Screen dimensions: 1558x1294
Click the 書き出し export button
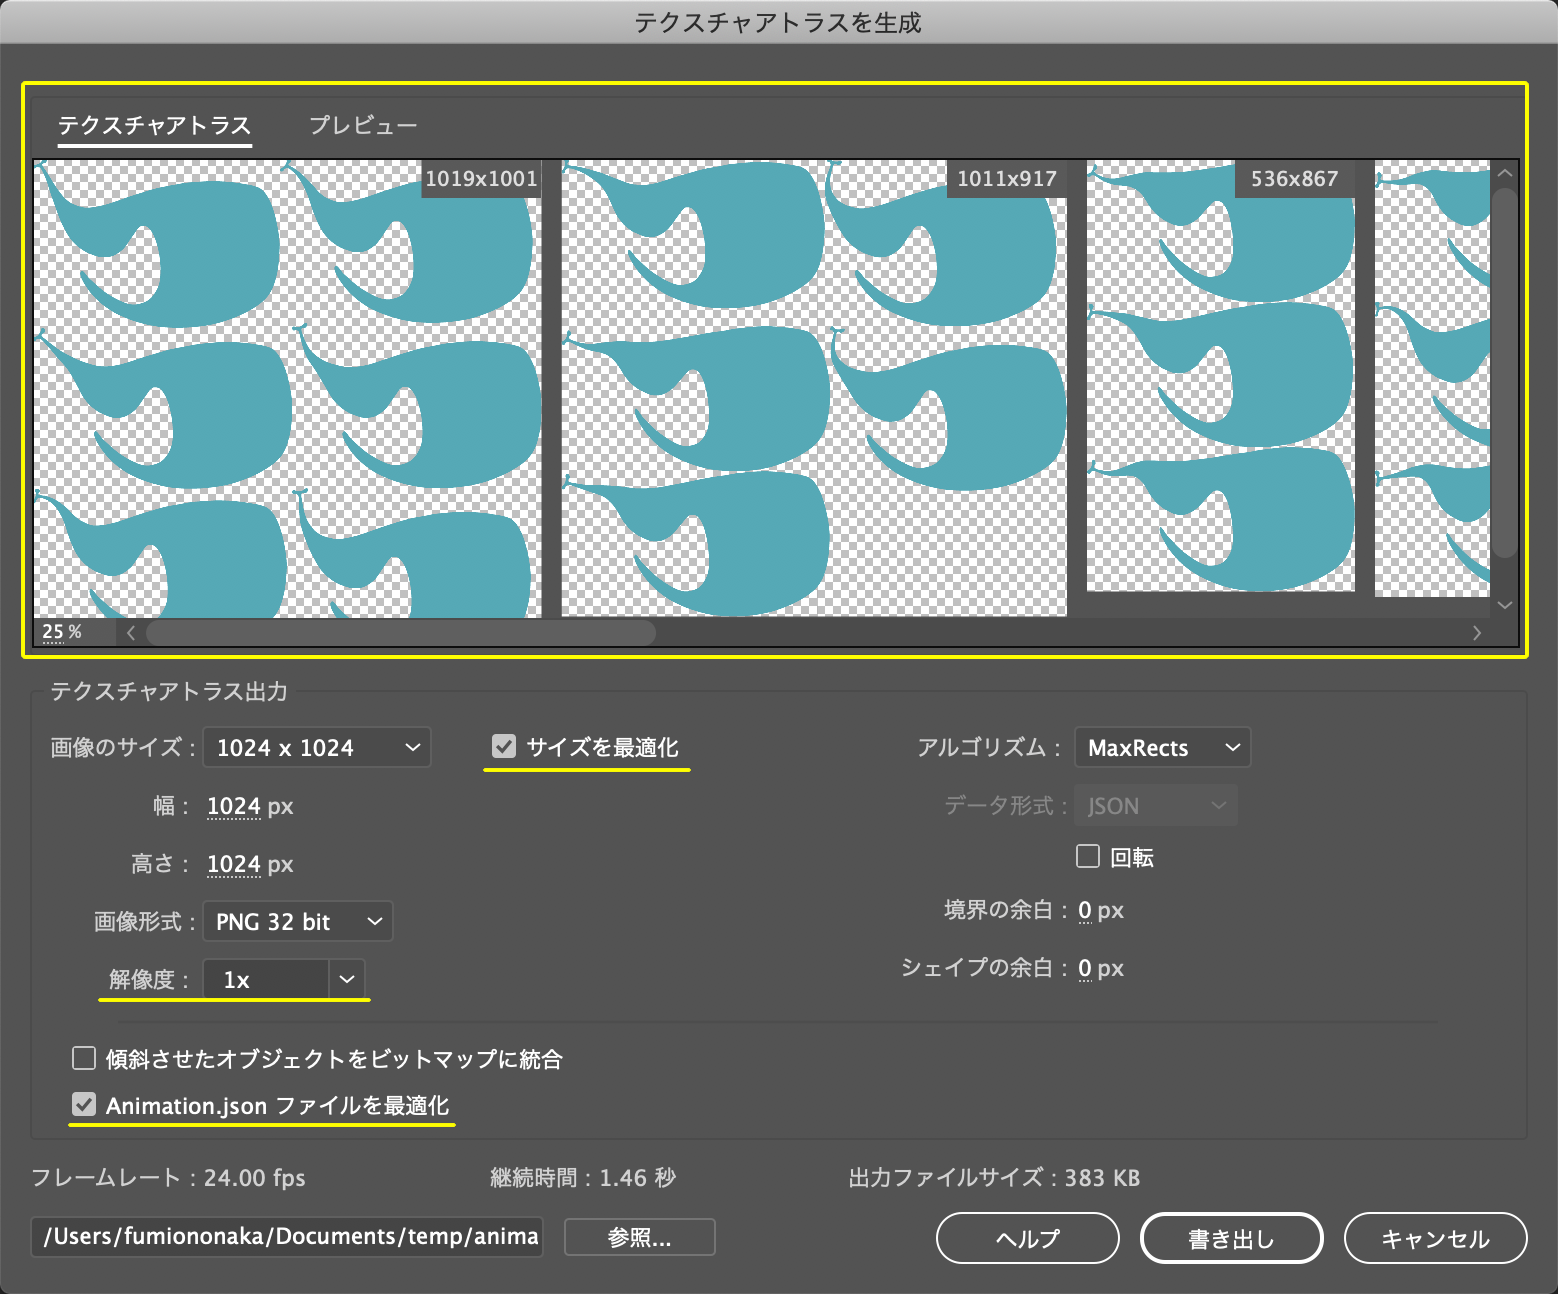(x=1232, y=1239)
